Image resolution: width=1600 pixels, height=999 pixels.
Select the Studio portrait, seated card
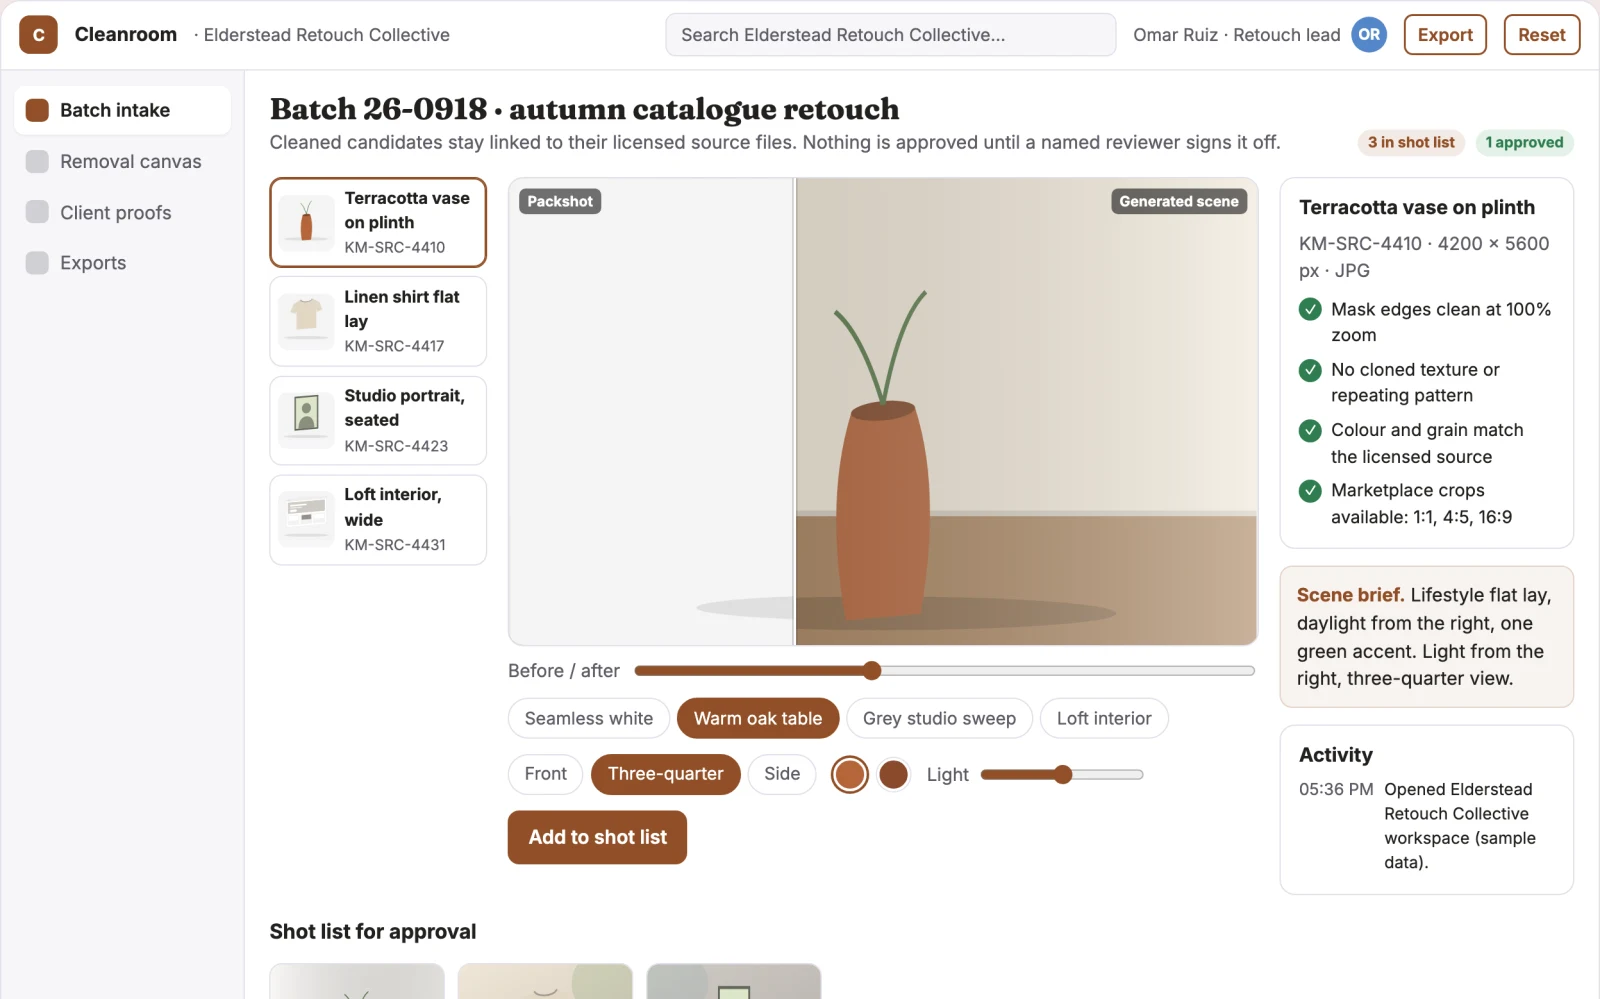click(378, 420)
